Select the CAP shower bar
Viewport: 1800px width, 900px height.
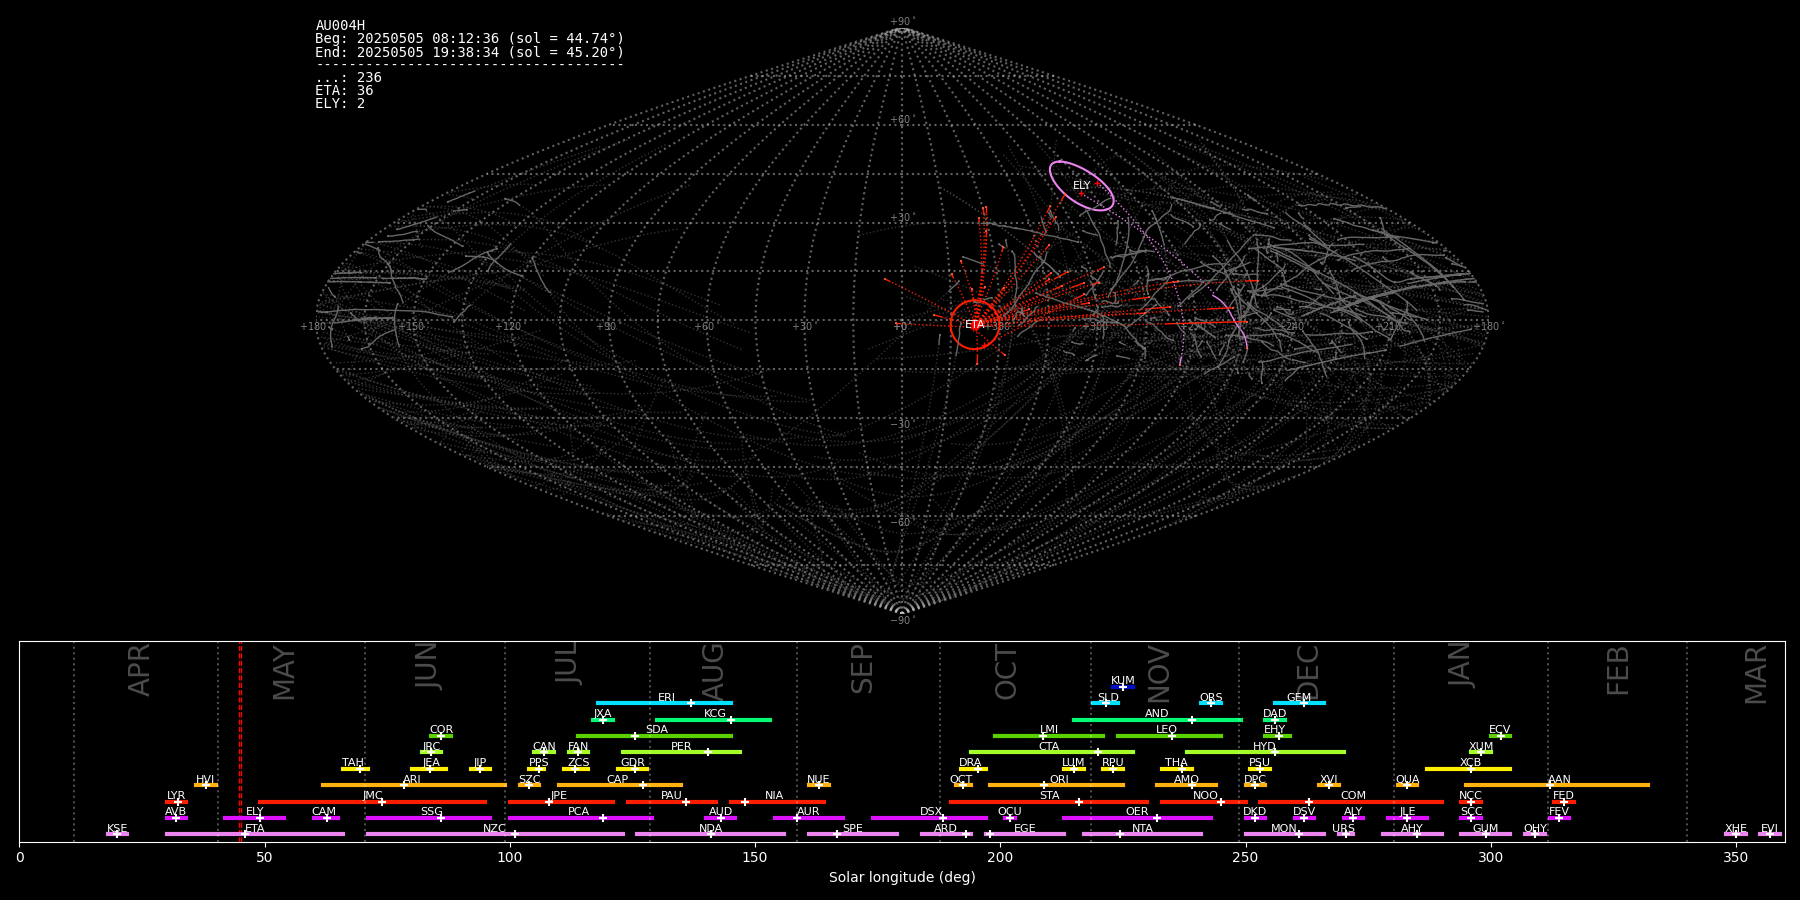click(620, 785)
